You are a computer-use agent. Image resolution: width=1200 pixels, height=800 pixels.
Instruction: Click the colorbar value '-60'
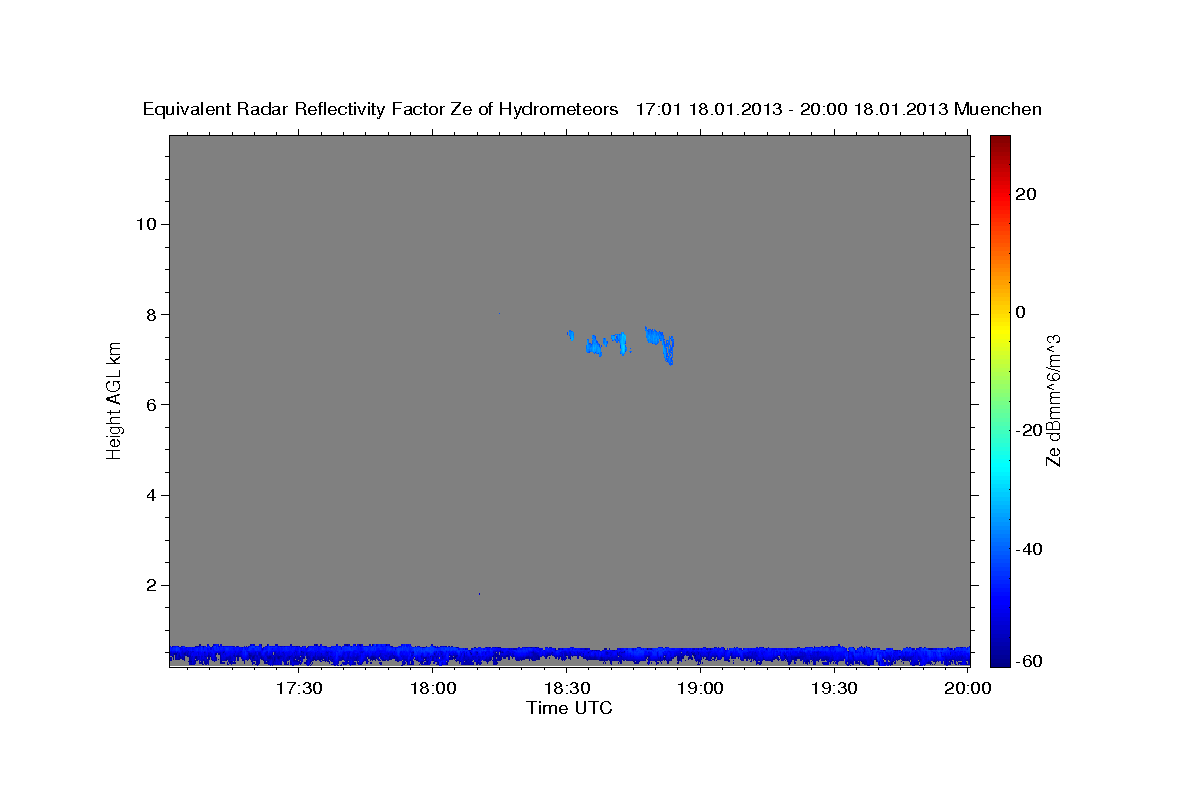(1028, 661)
